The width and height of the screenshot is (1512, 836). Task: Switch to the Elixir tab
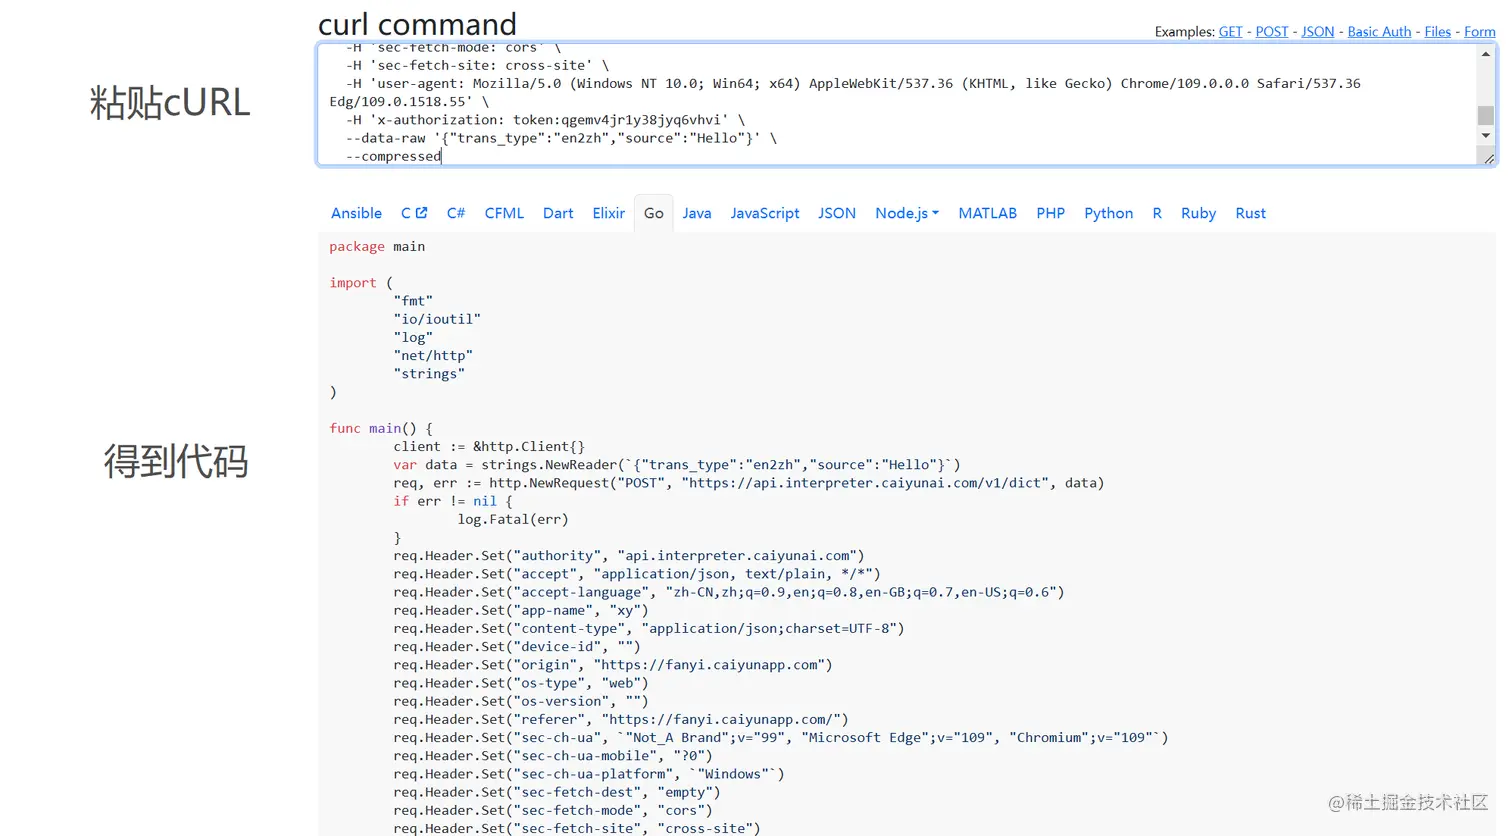(608, 213)
